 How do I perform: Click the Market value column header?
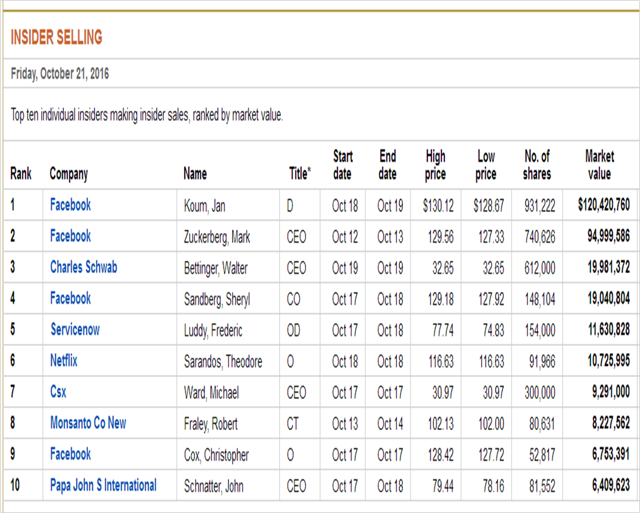600,165
